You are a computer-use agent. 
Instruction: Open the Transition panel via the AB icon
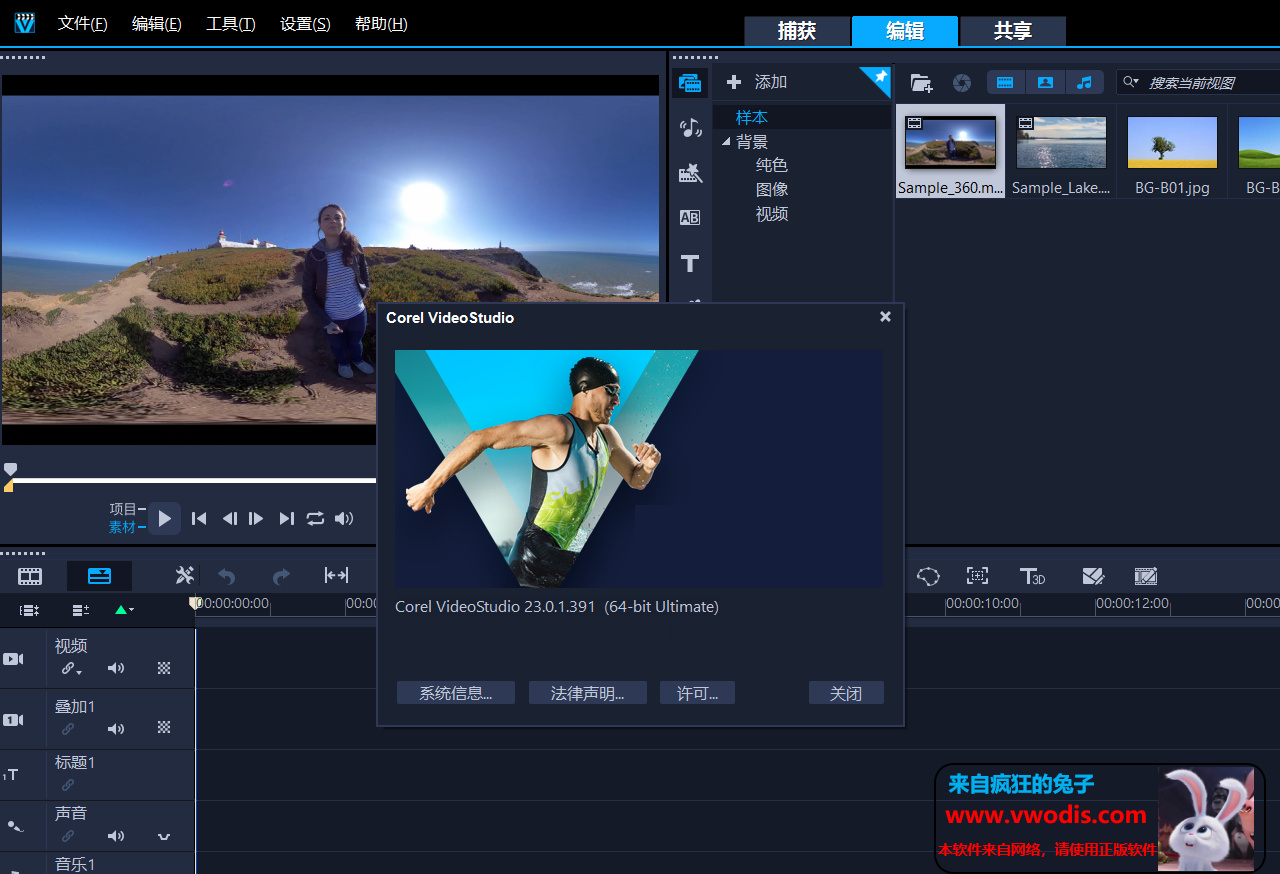point(690,217)
